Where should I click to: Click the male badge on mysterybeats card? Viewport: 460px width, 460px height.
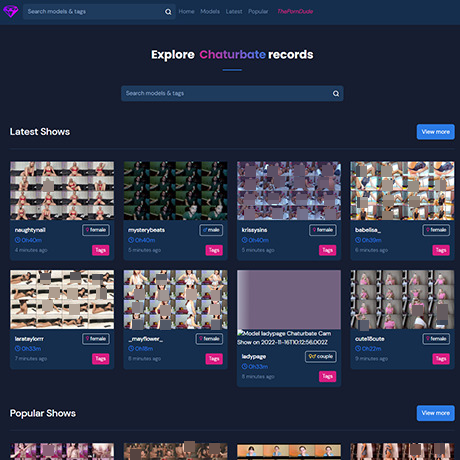click(x=211, y=230)
